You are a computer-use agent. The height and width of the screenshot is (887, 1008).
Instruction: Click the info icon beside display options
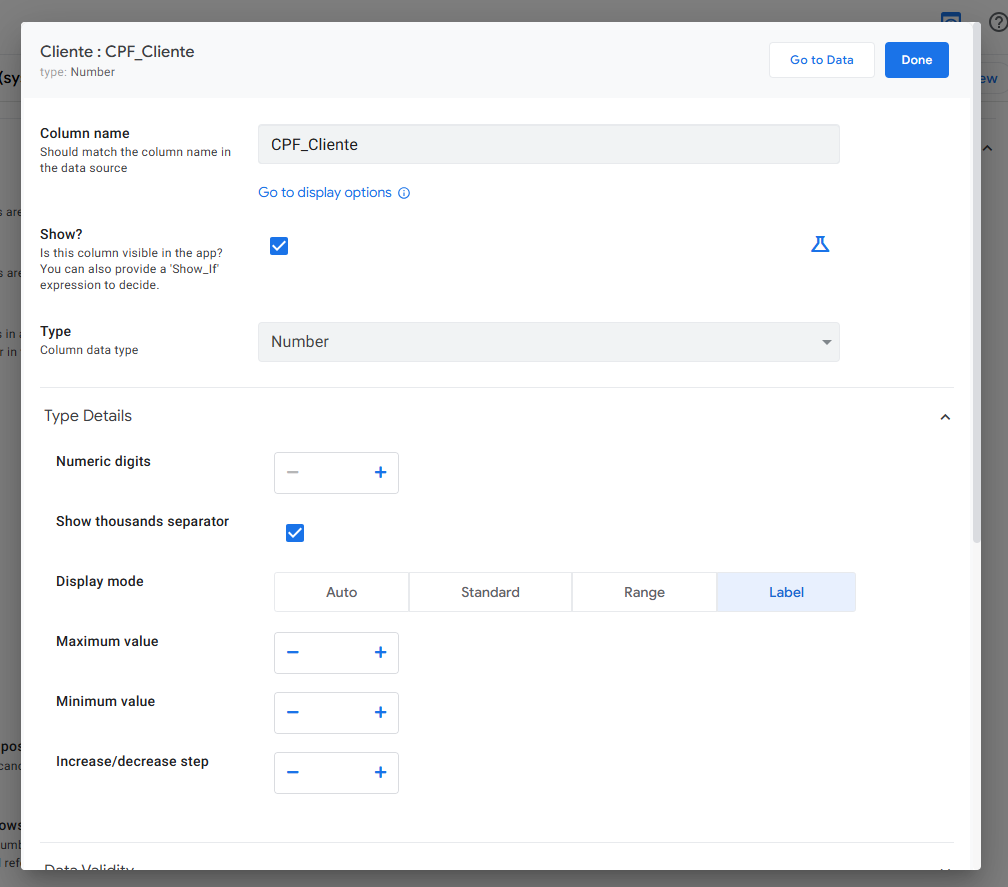click(404, 193)
